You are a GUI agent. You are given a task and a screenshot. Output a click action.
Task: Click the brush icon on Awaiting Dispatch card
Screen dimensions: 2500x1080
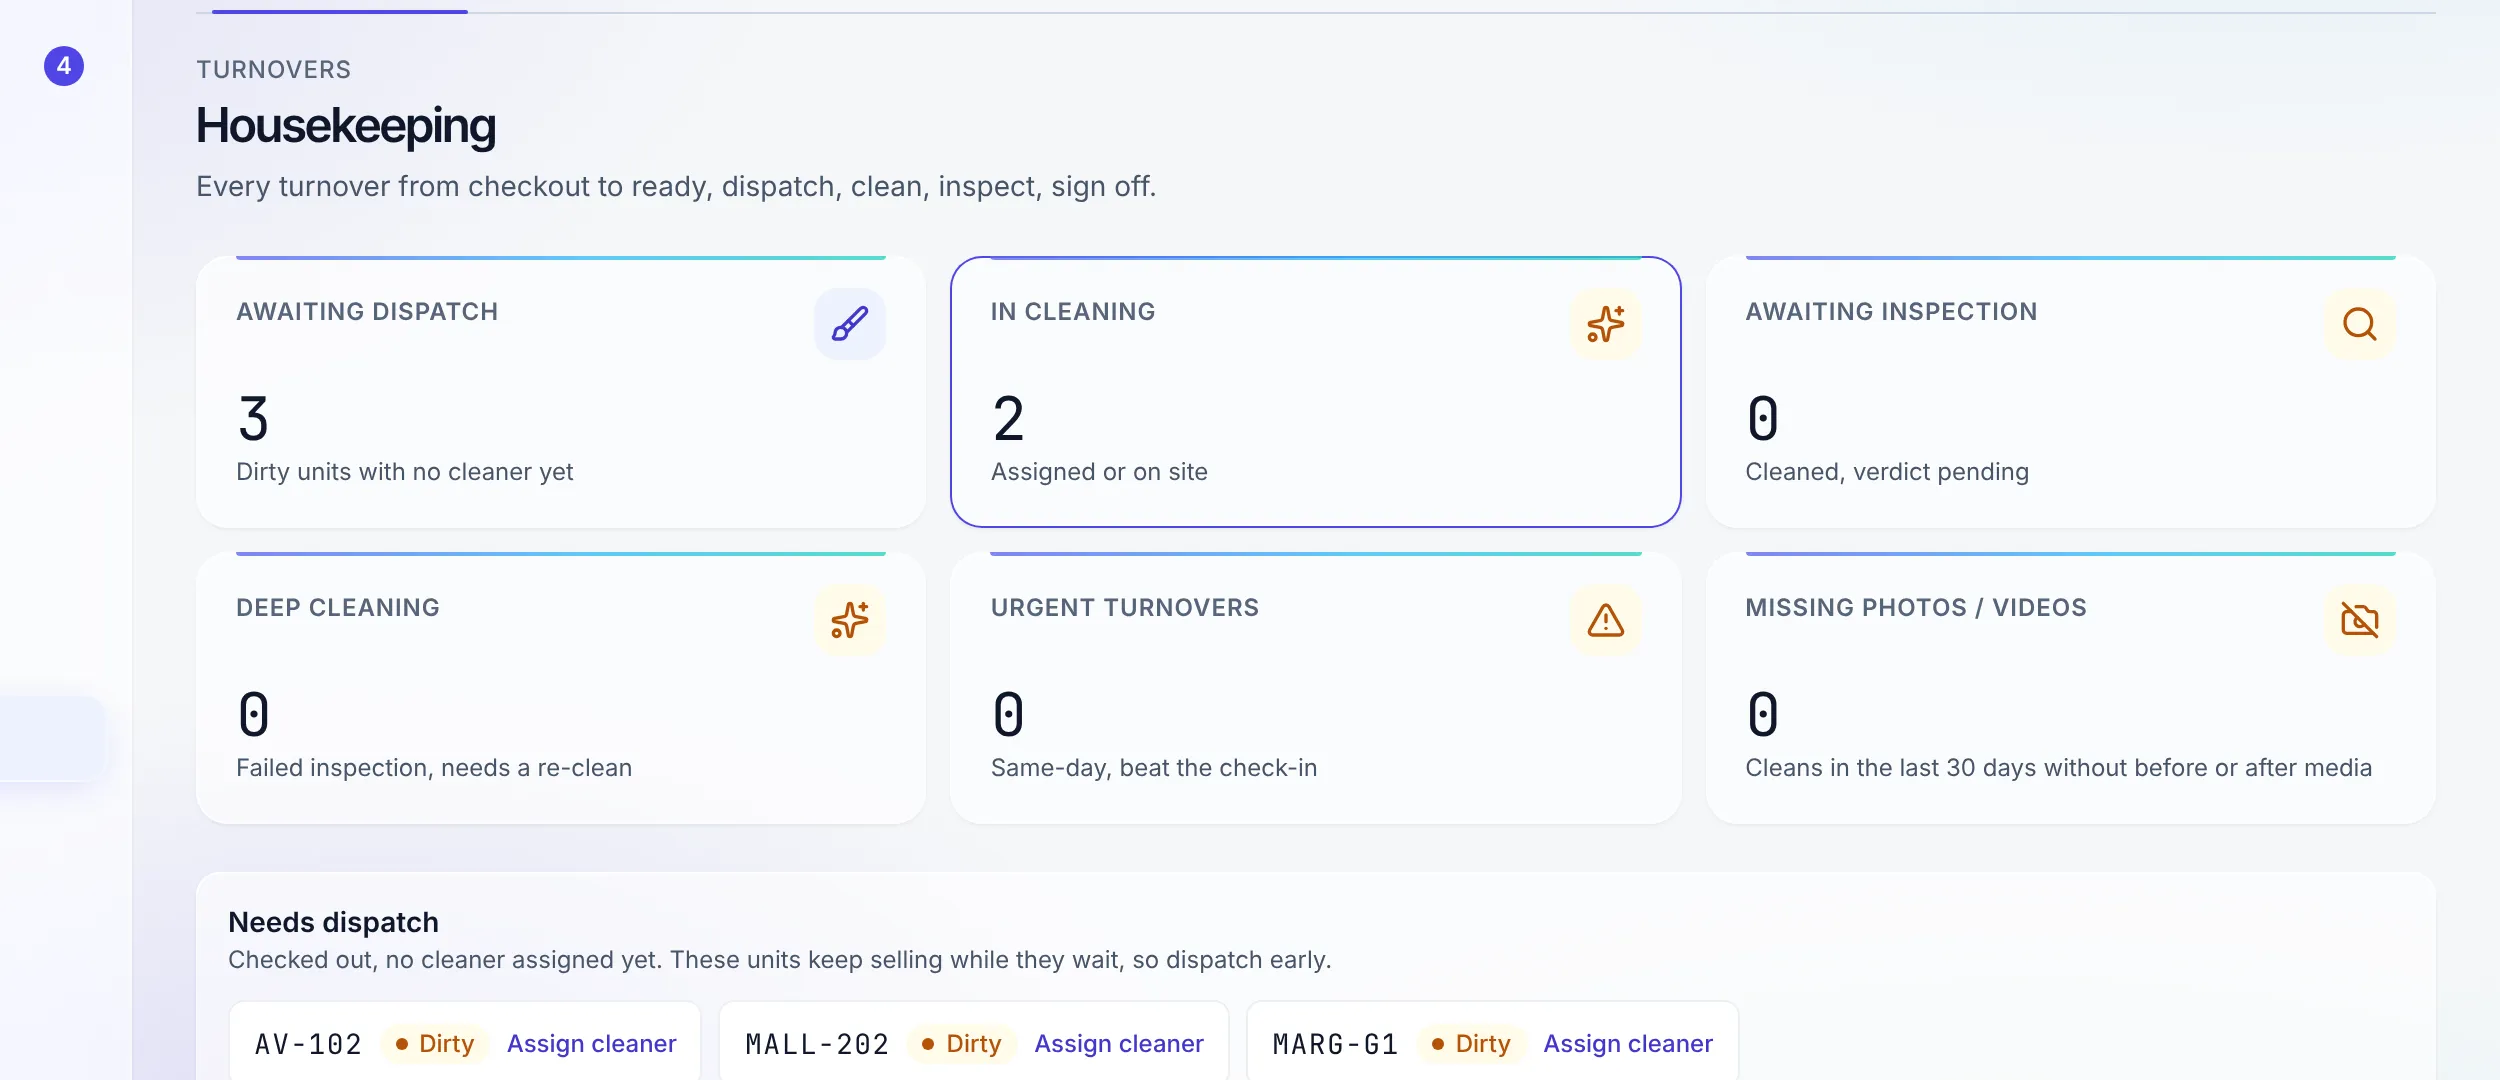[850, 324]
